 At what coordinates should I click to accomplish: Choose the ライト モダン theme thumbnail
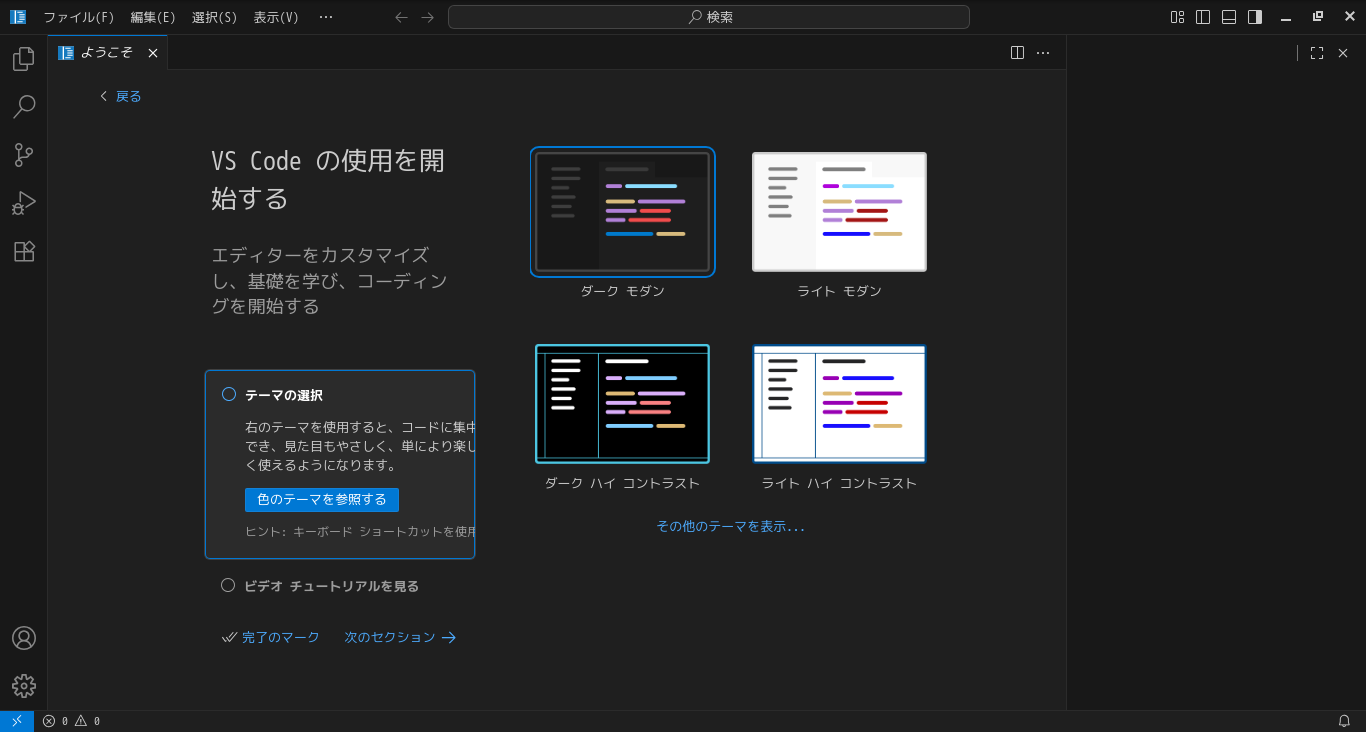click(839, 212)
